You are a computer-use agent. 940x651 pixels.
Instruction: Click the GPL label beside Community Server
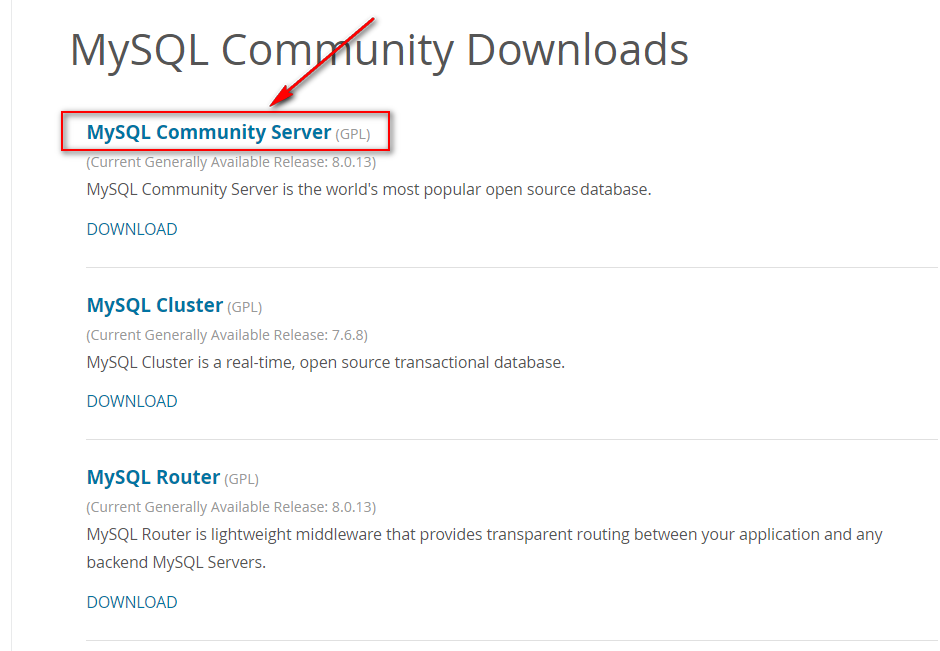(x=353, y=134)
